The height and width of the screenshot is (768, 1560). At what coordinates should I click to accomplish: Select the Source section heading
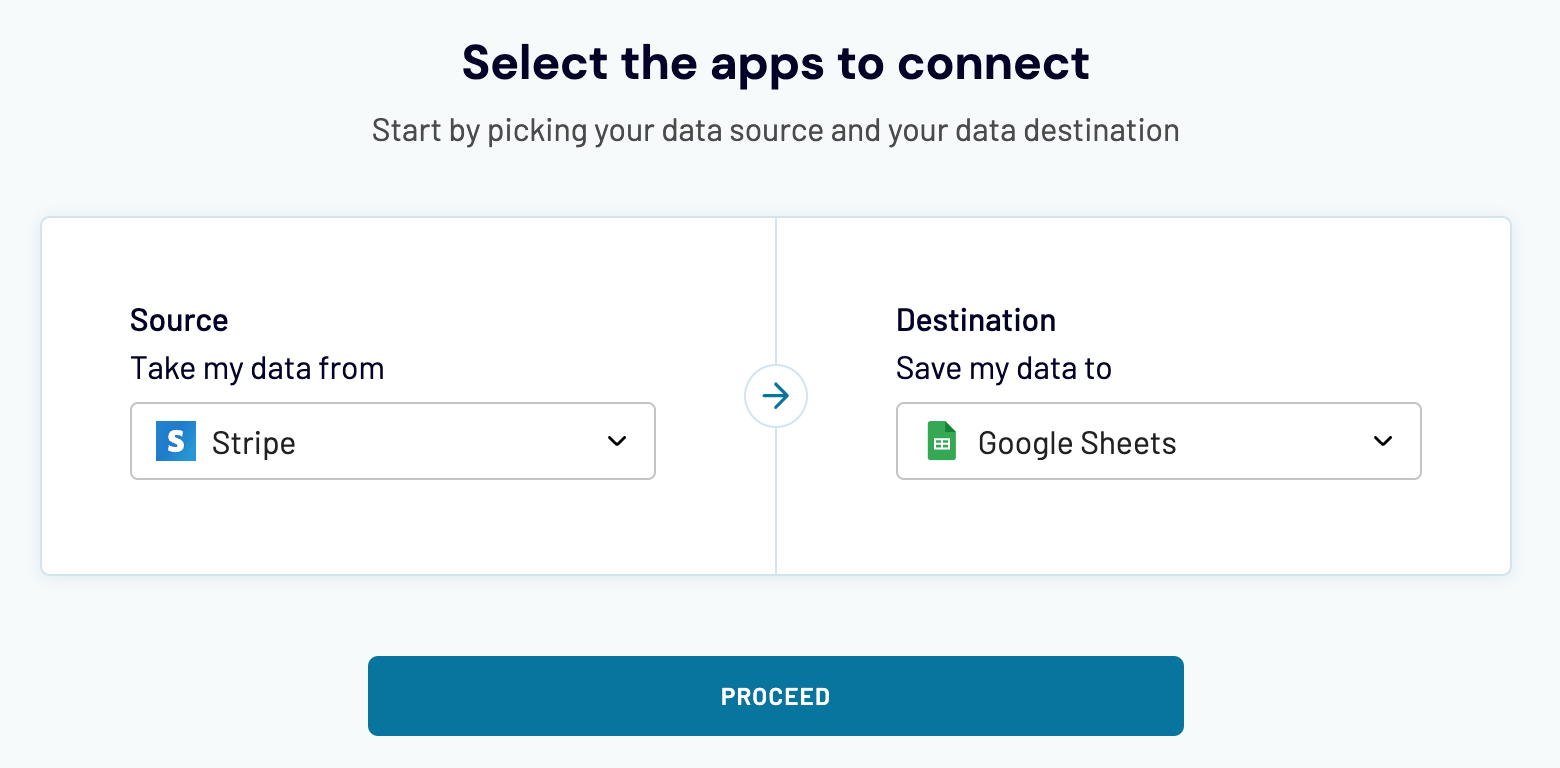[179, 320]
